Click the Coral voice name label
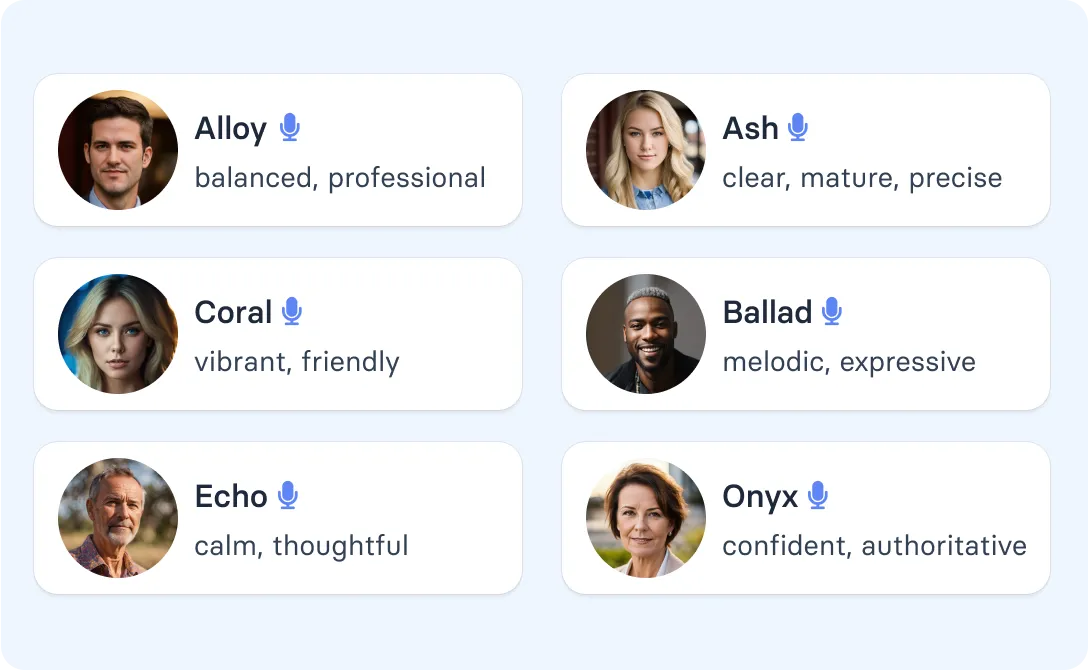Viewport: 1088px width, 670px height. click(x=234, y=311)
